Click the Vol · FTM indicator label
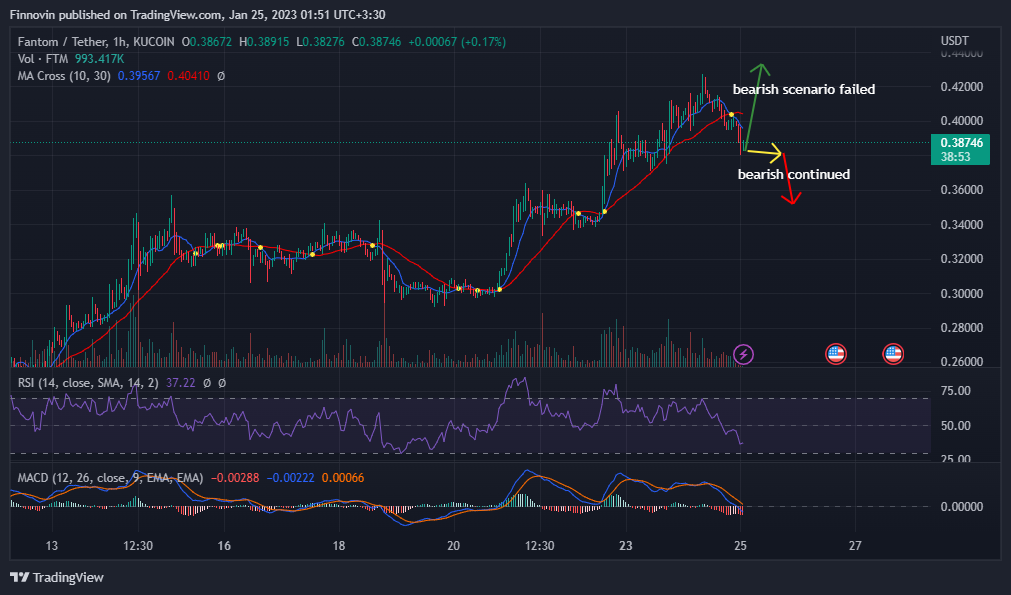Screen dimensions: 1011x595 point(44,59)
